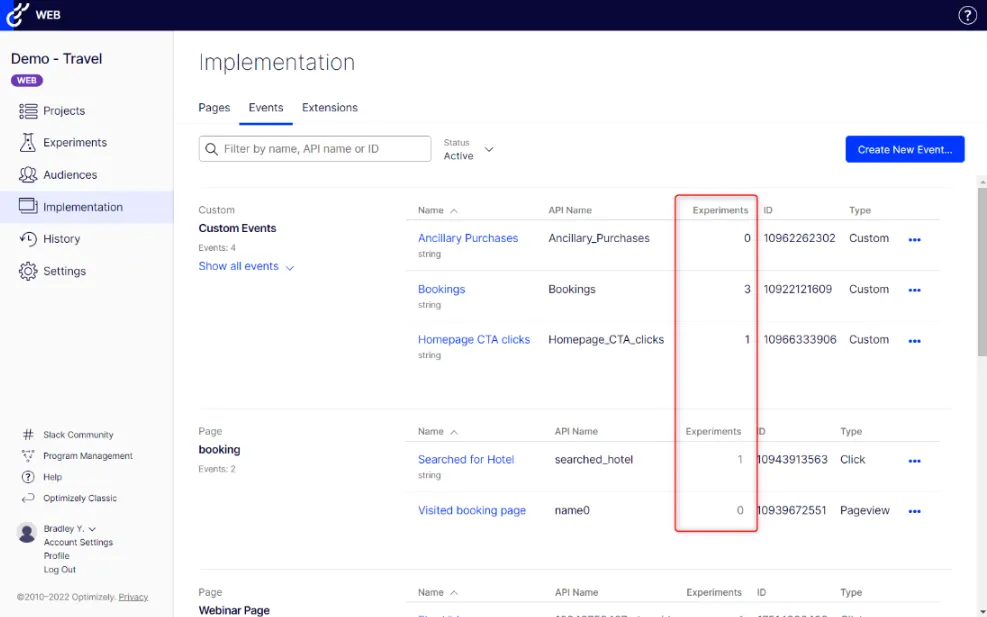
Task: Click the help question mark icon in header
Action: [967, 15]
